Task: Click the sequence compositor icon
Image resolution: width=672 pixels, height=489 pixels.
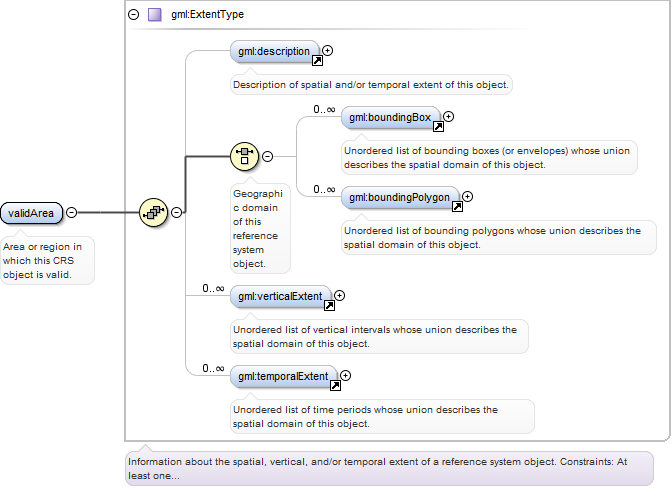Action: coord(153,213)
